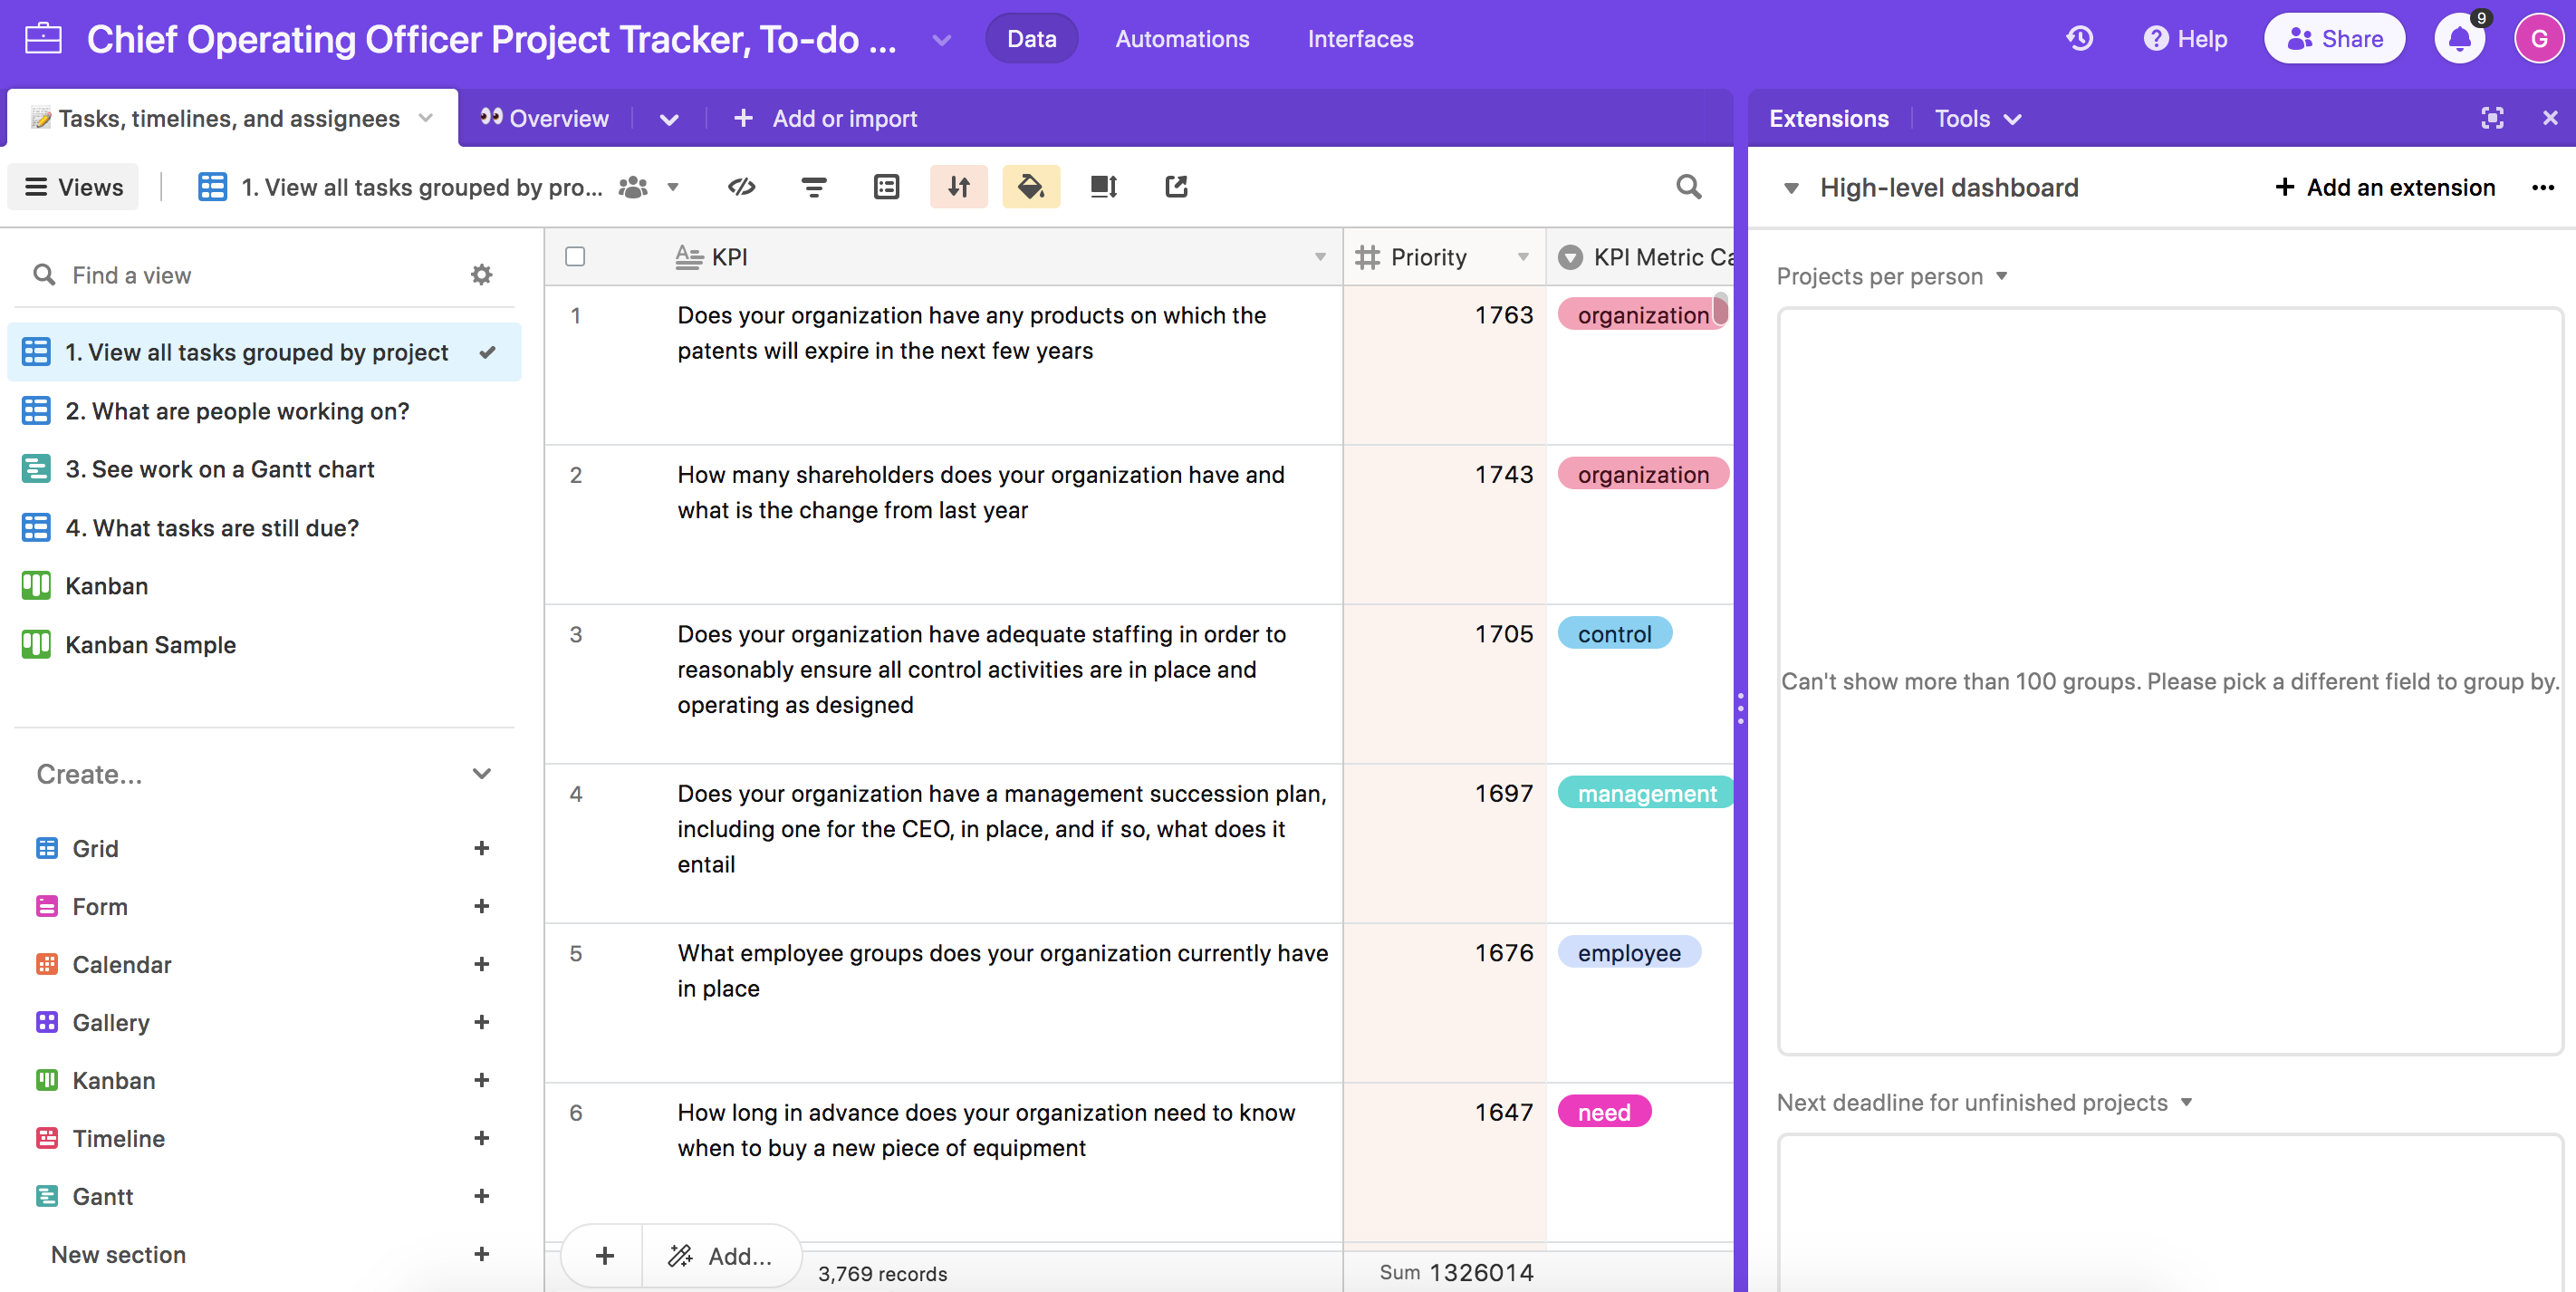This screenshot has width=2576, height=1292.
Task: Click collaborators people icon beside view name
Action: (633, 187)
